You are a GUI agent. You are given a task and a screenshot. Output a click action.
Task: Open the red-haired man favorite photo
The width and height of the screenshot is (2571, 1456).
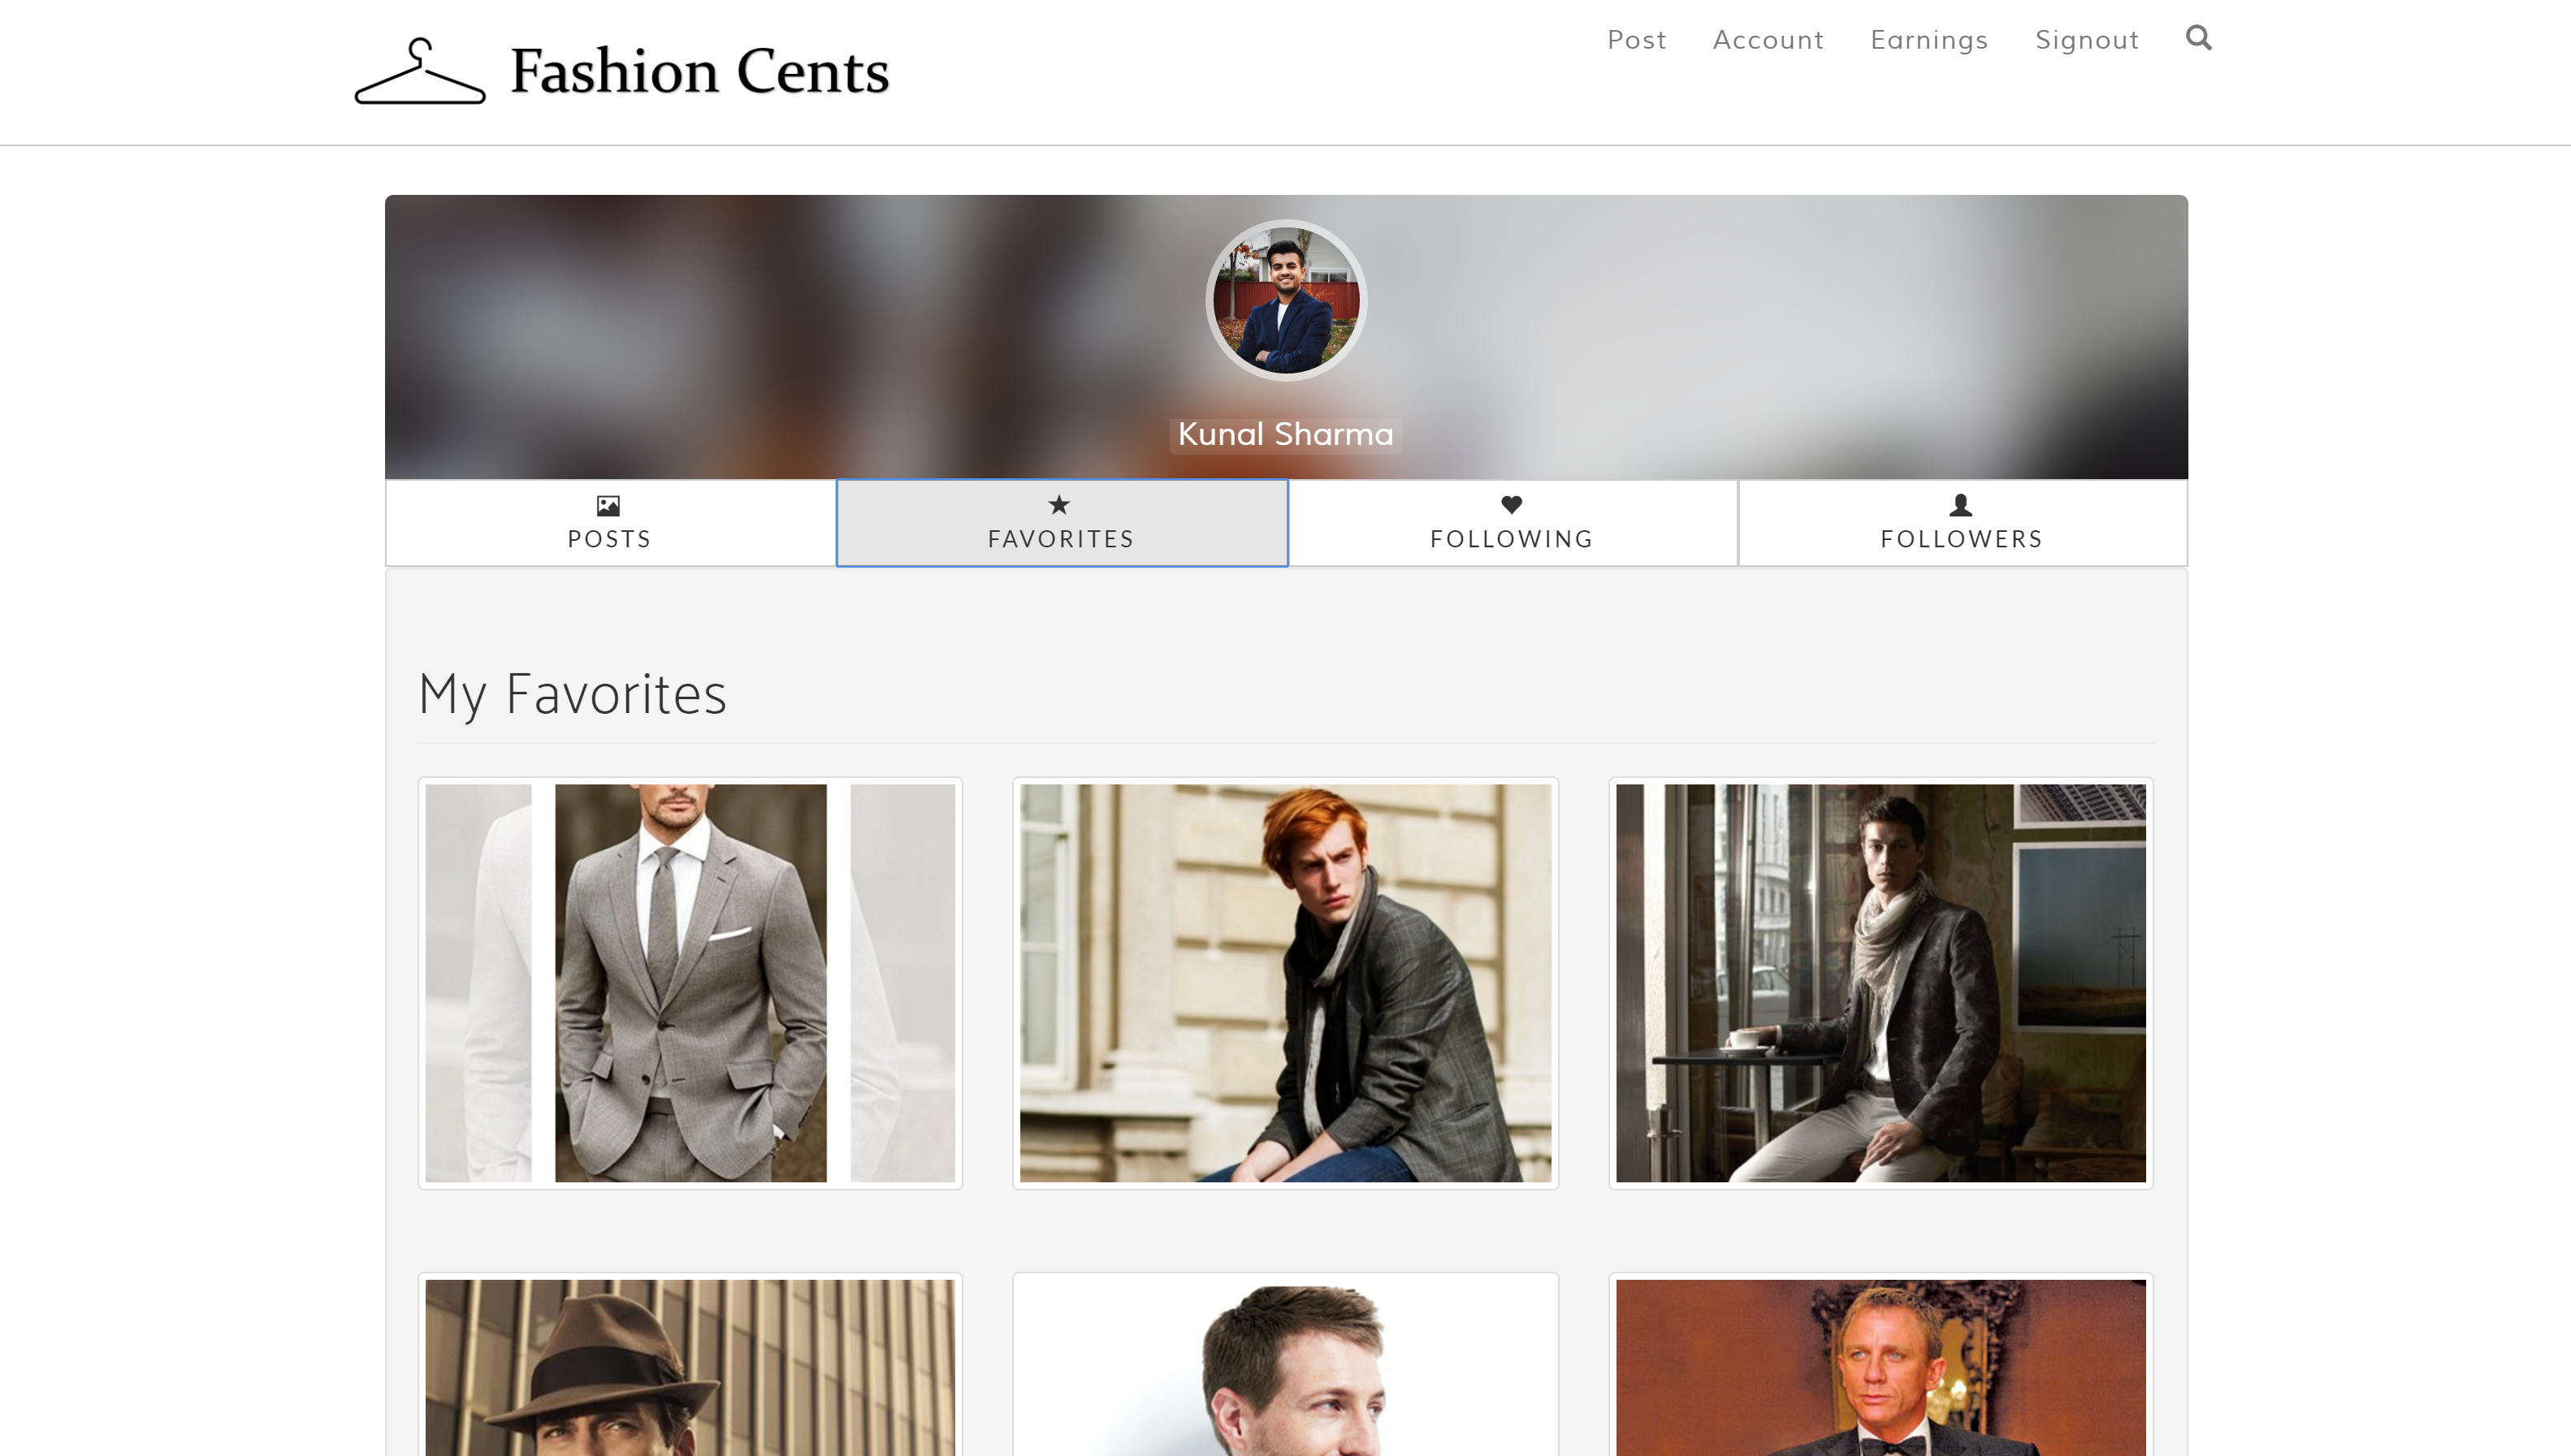point(1285,982)
